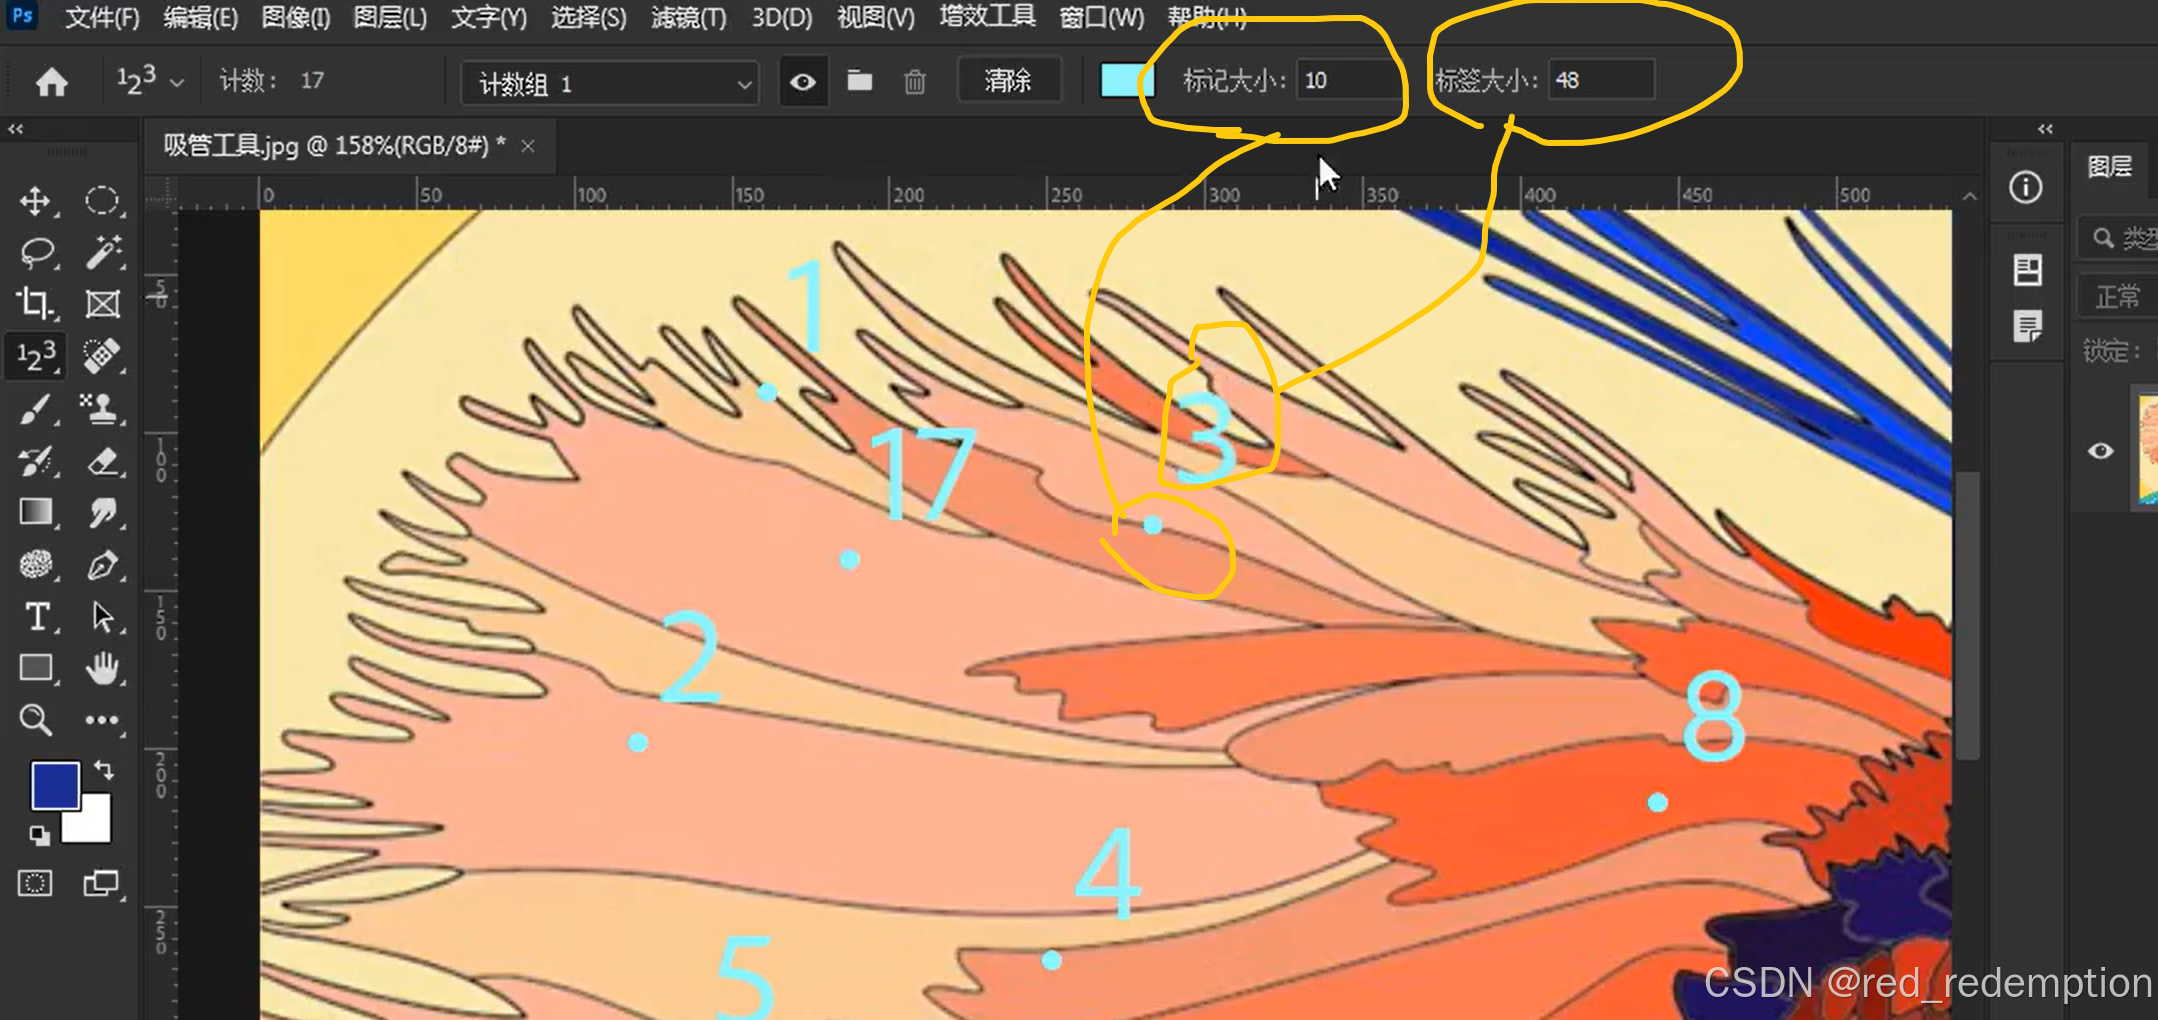Select the Elliptical Marquee tool

tap(102, 201)
